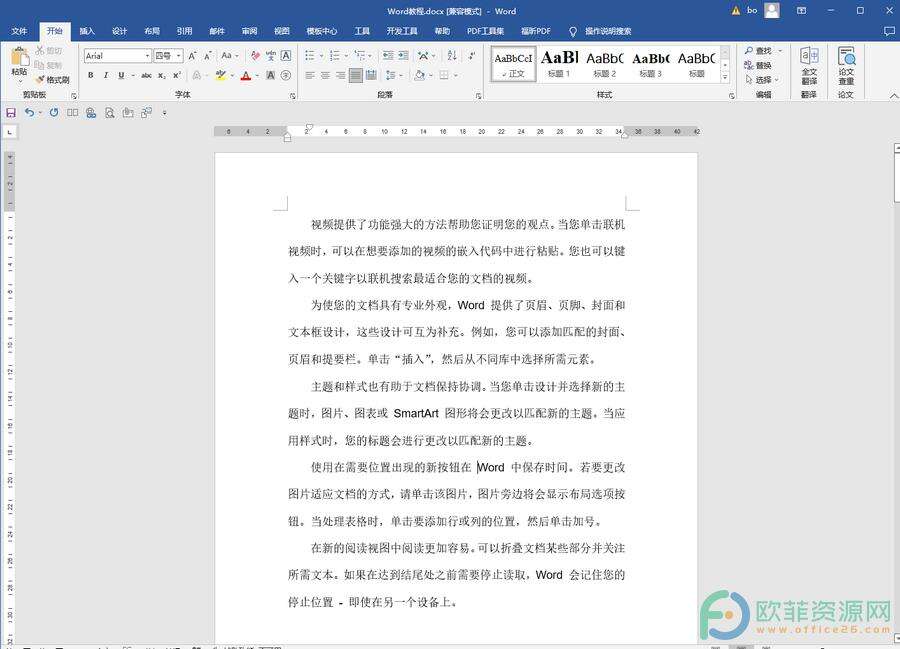Viewport: 900px width, 649px height.
Task: Open the comments icon at top right
Action: pos(889,31)
